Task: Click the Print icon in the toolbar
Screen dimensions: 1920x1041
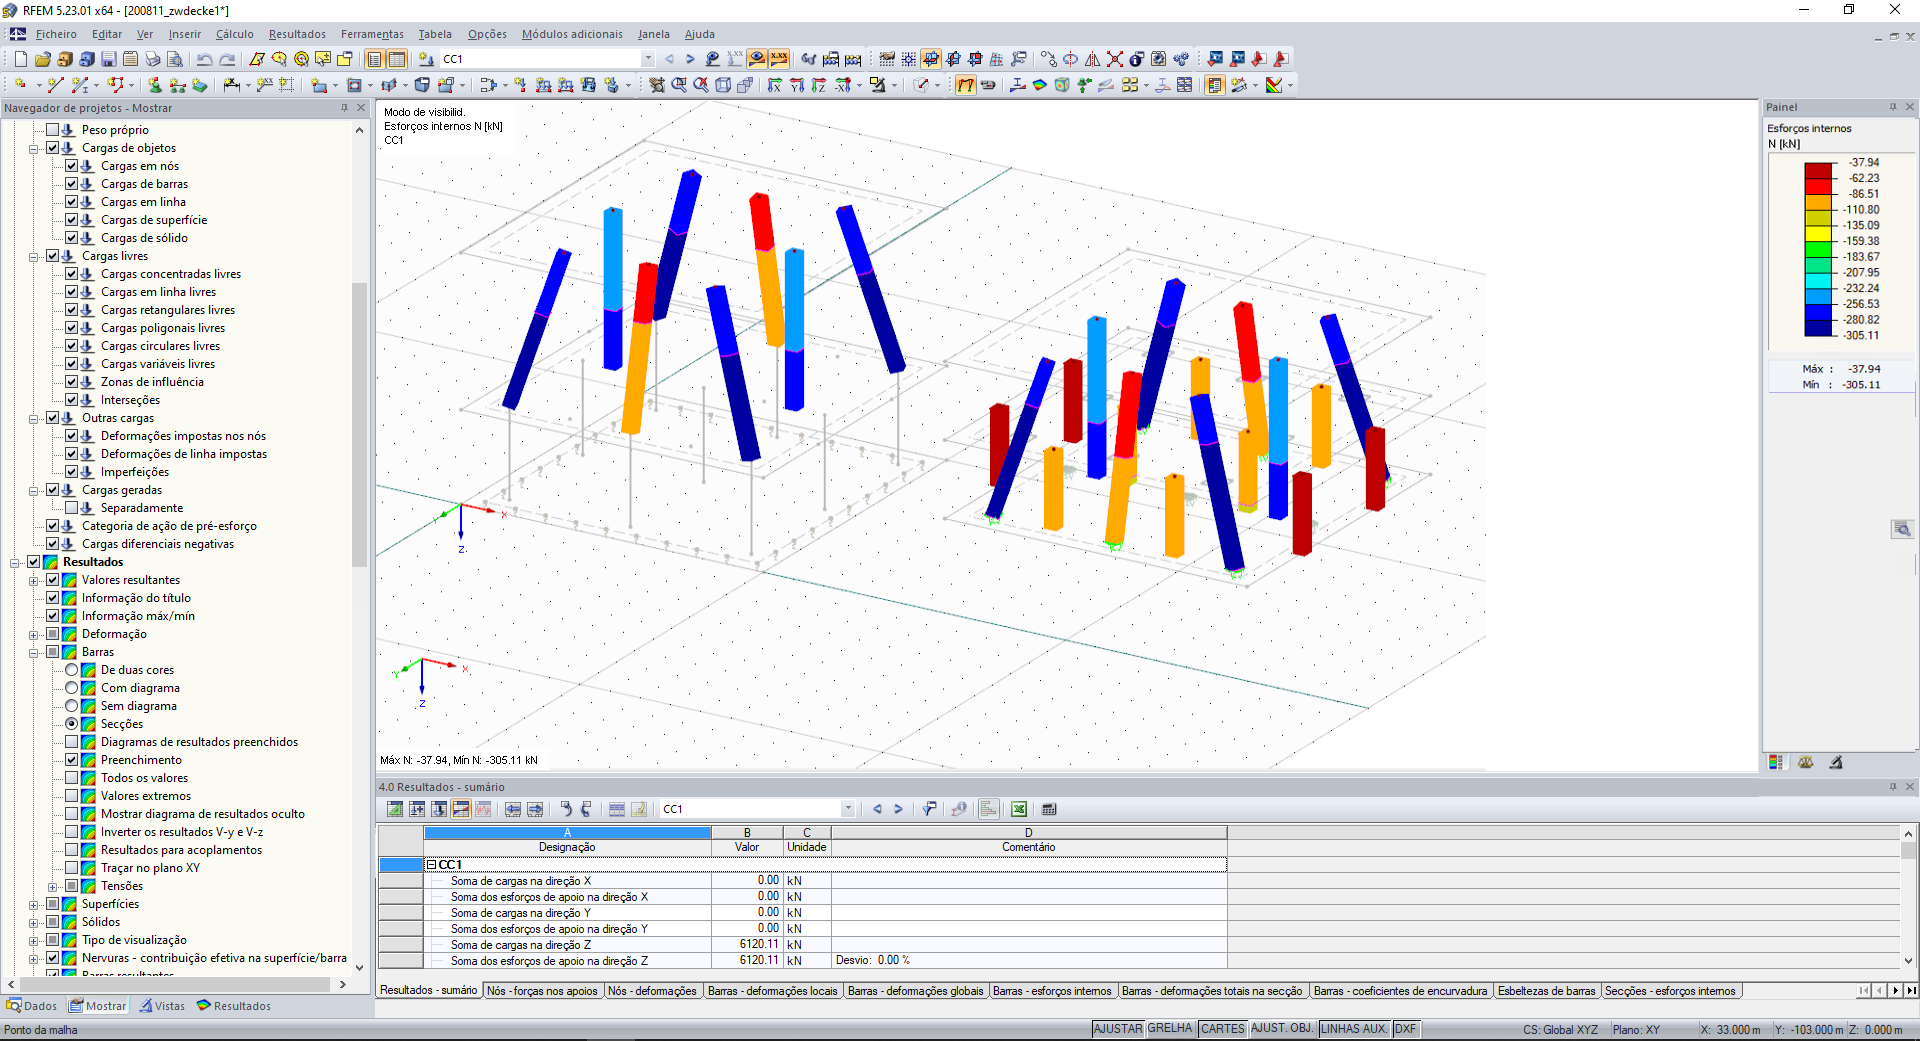Action: 152,59
